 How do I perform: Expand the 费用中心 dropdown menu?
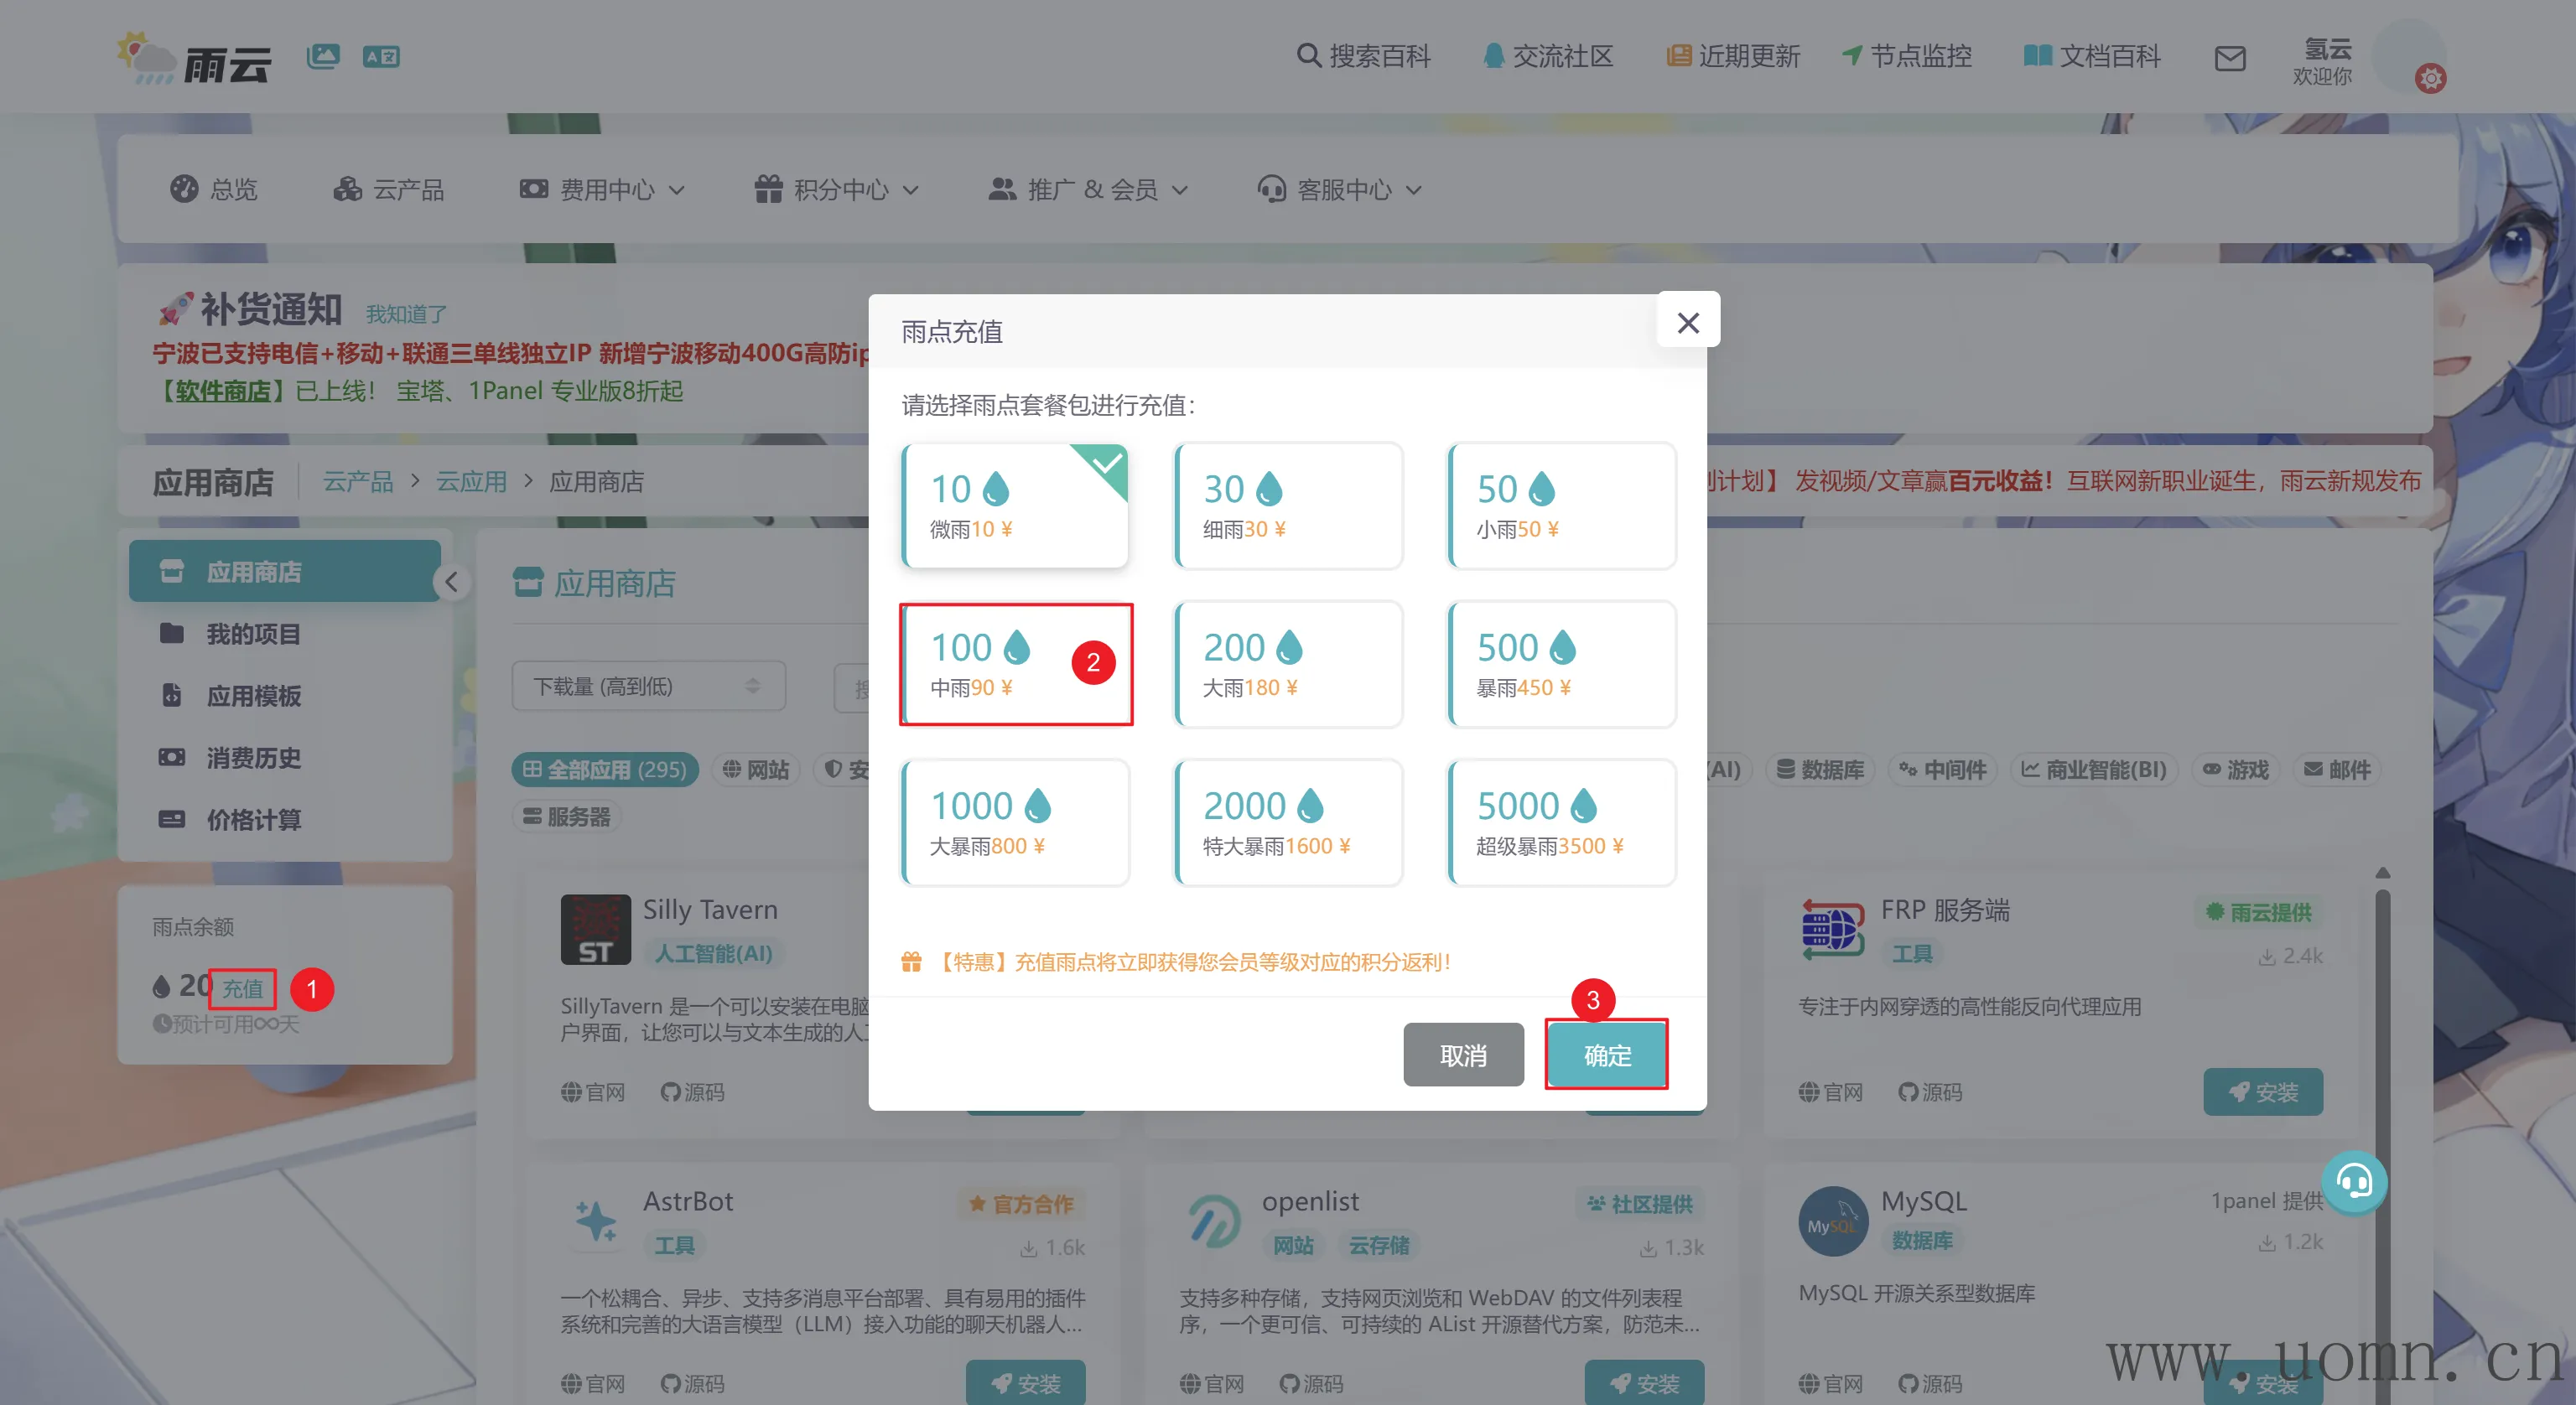pos(602,189)
